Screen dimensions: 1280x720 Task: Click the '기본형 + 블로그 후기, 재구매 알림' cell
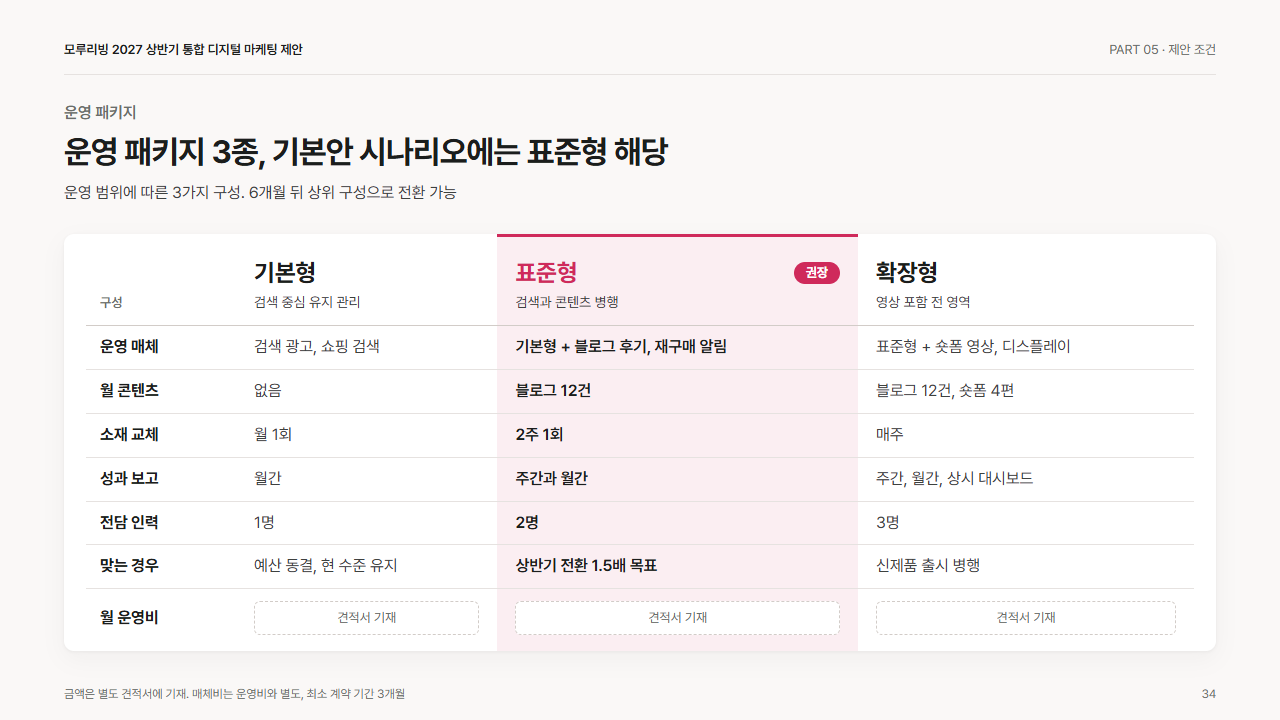621,347
